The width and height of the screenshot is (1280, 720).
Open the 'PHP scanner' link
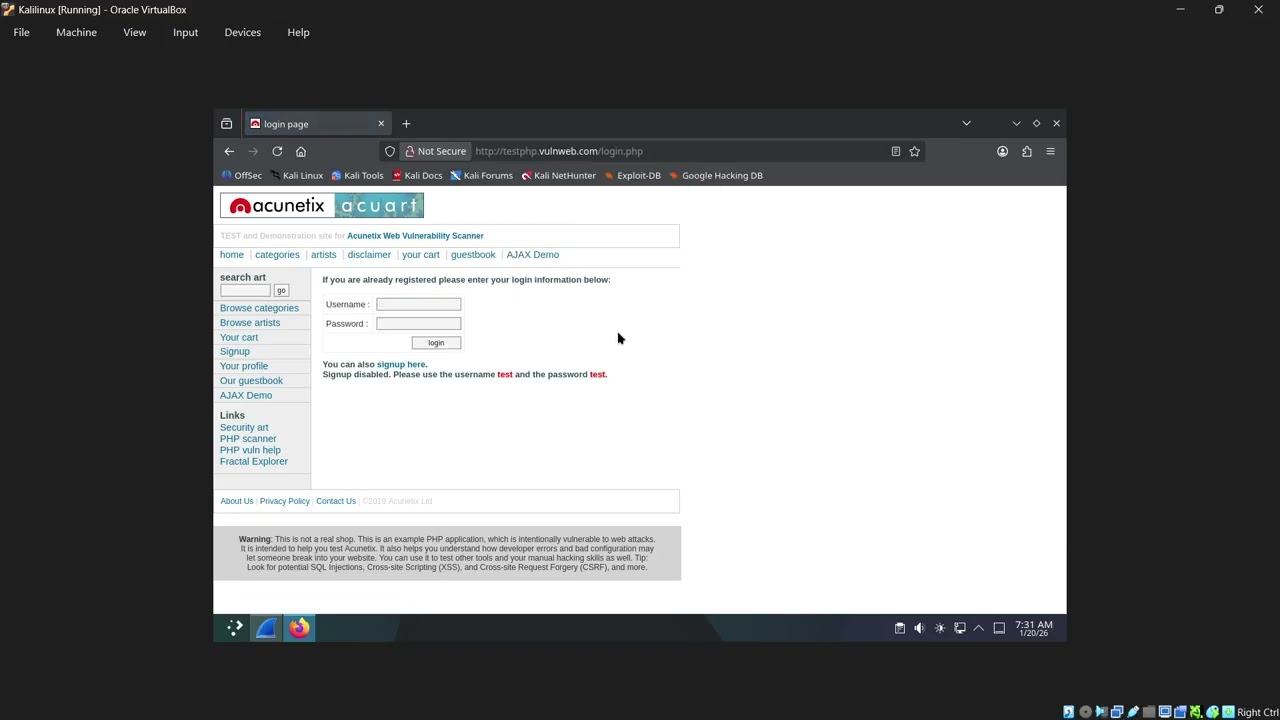[248, 439]
